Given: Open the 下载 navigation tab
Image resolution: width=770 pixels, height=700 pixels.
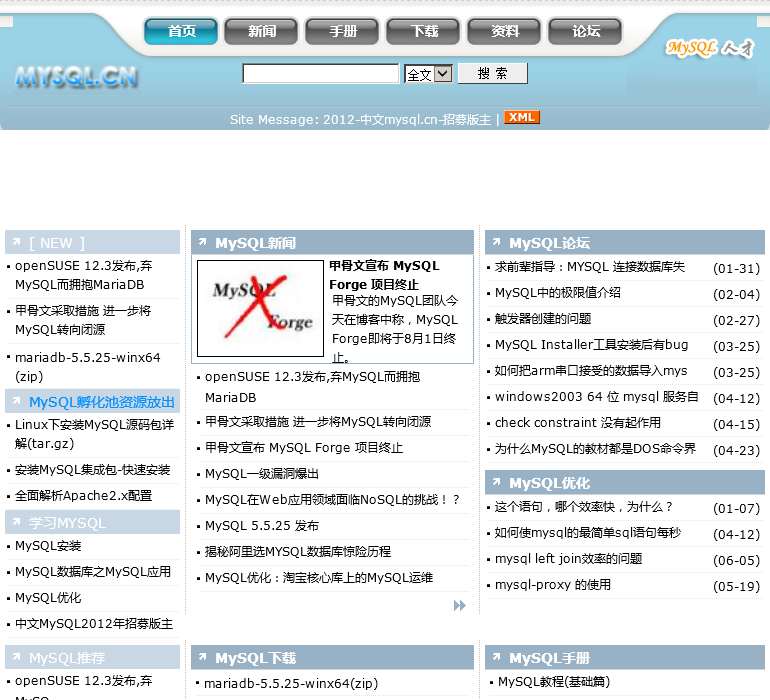Looking at the screenshot, I should 423,31.
